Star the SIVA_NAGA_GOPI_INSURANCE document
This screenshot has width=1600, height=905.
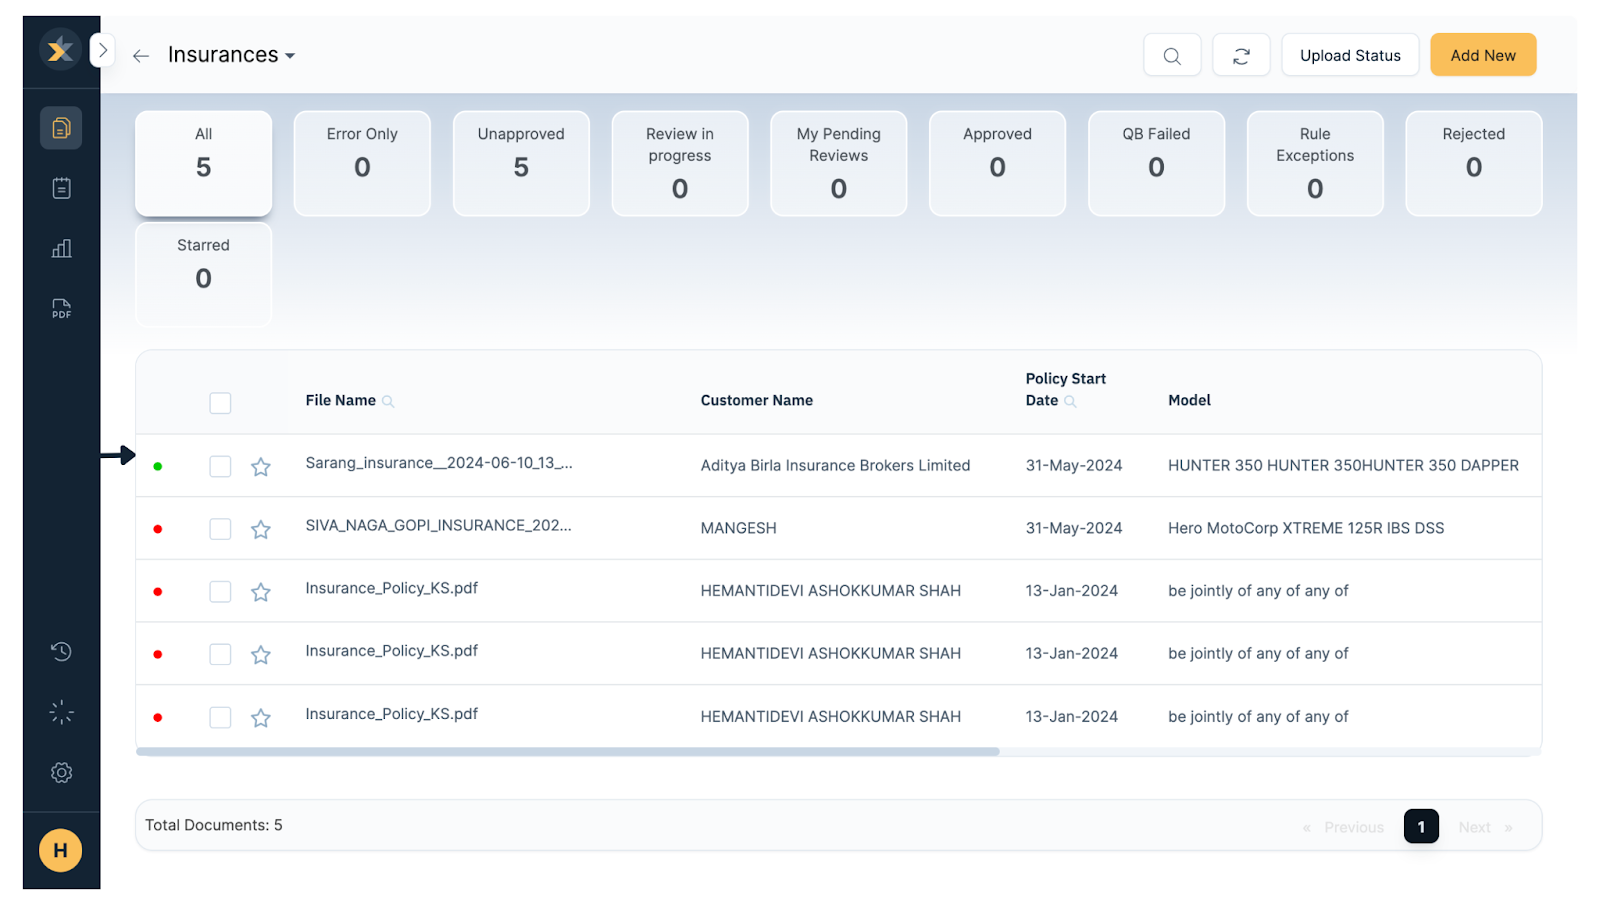pos(261,529)
